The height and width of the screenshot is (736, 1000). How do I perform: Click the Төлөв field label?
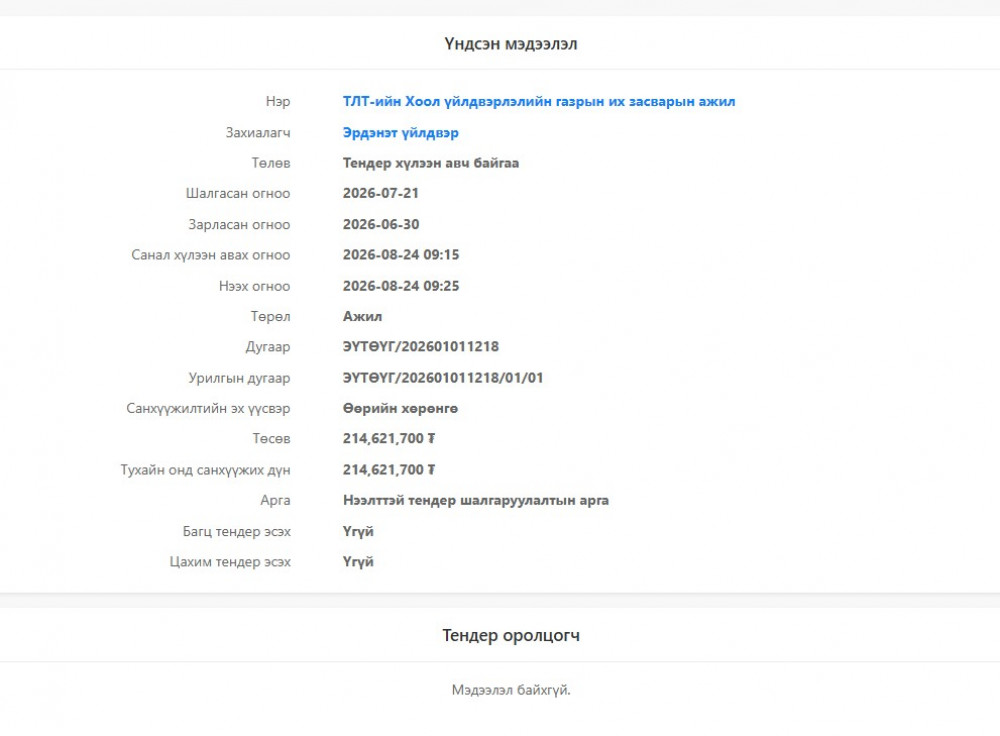[270, 163]
